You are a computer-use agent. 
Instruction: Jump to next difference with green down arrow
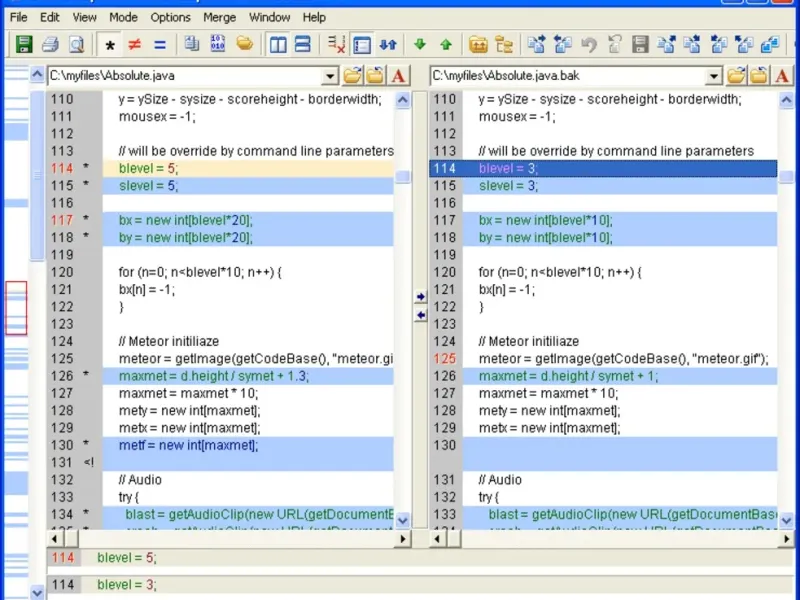[420, 44]
